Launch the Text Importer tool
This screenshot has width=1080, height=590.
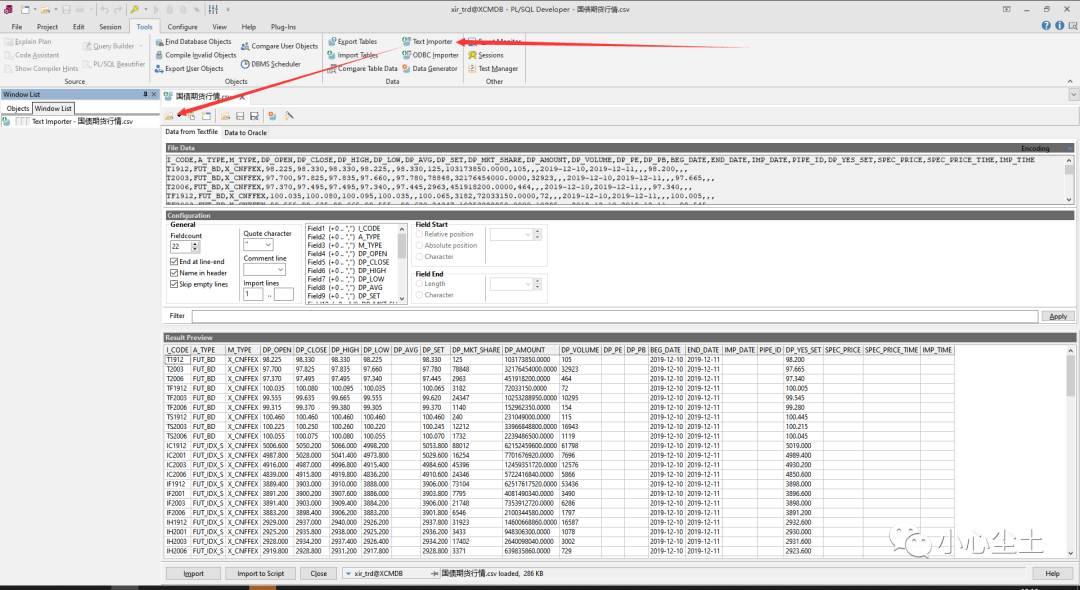pos(428,41)
